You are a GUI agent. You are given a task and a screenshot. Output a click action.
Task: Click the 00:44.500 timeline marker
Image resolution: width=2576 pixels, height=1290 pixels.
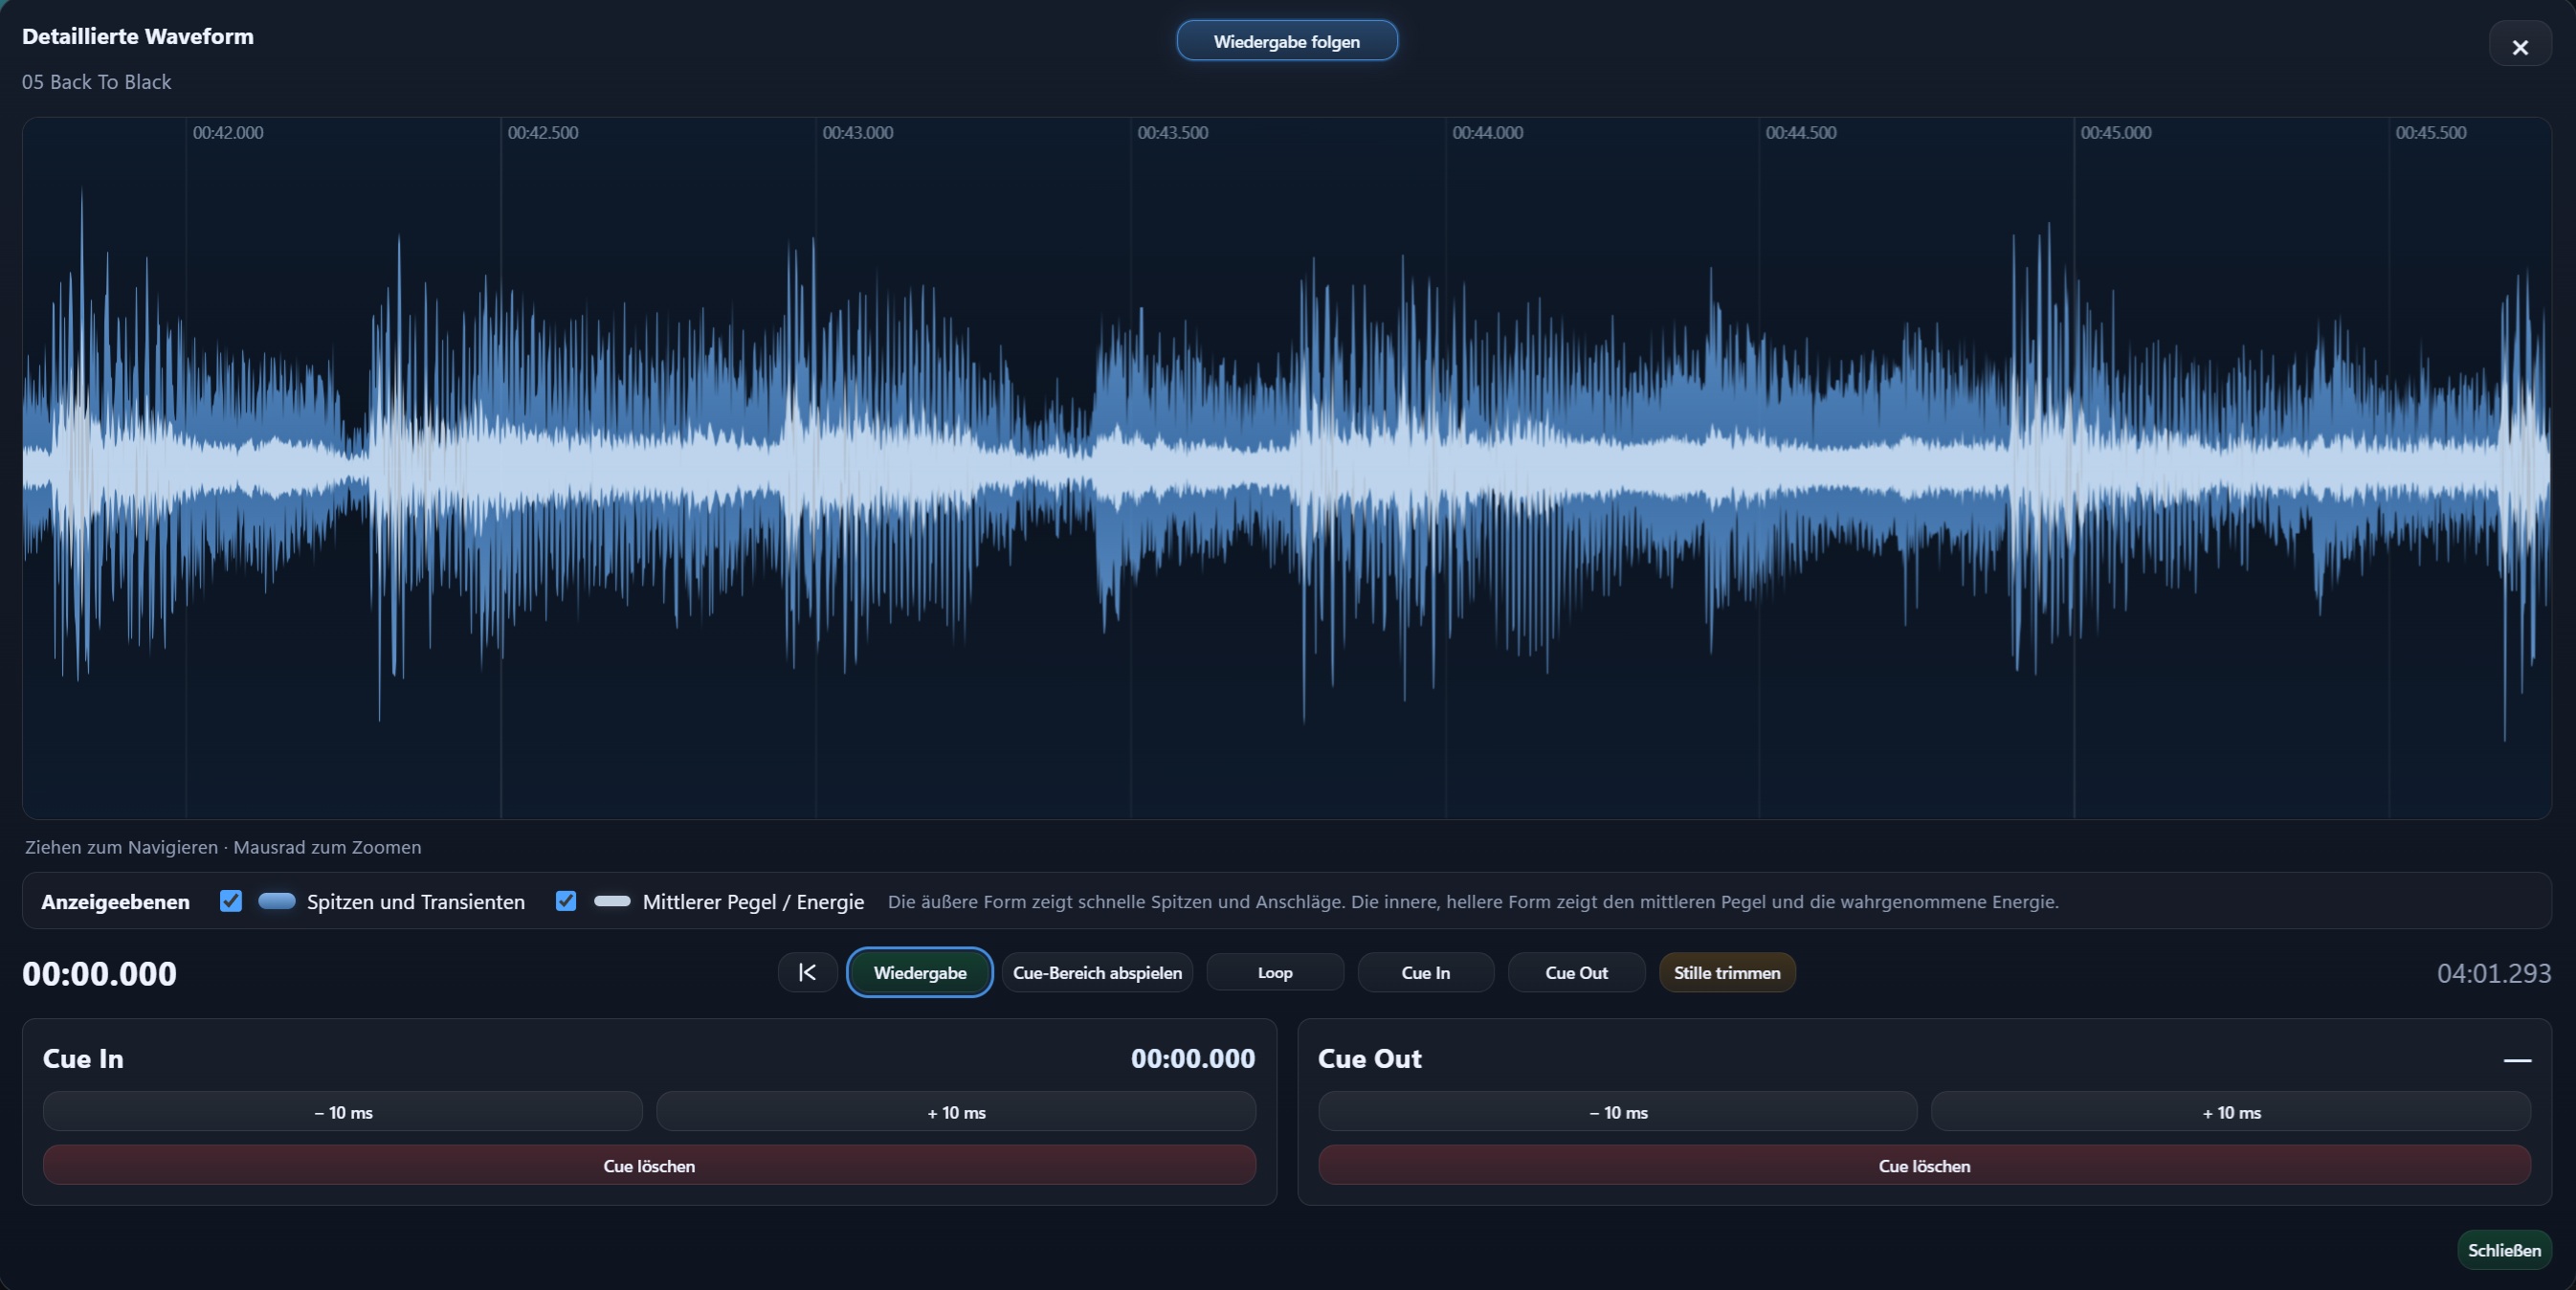1801,132
